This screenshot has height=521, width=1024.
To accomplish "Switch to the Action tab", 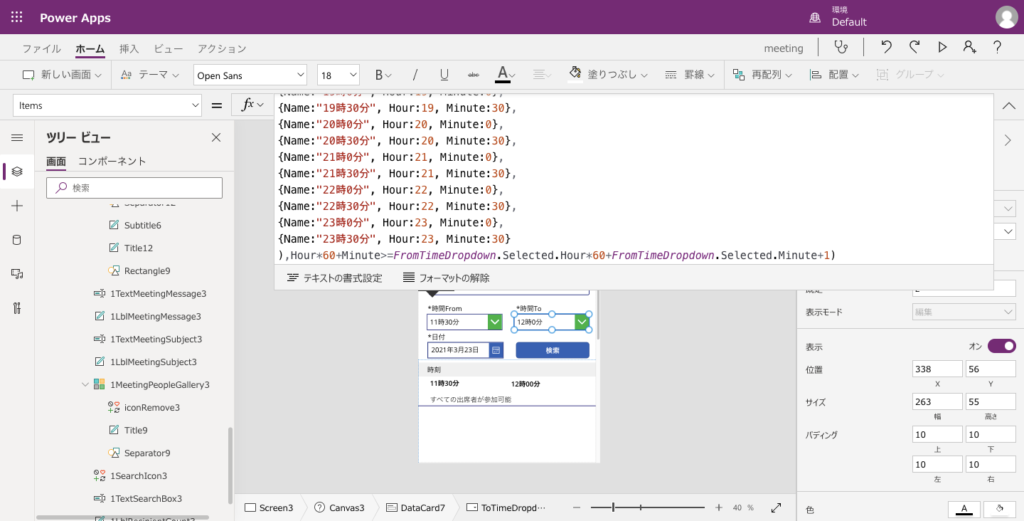I will pyautogui.click(x=222, y=48).
